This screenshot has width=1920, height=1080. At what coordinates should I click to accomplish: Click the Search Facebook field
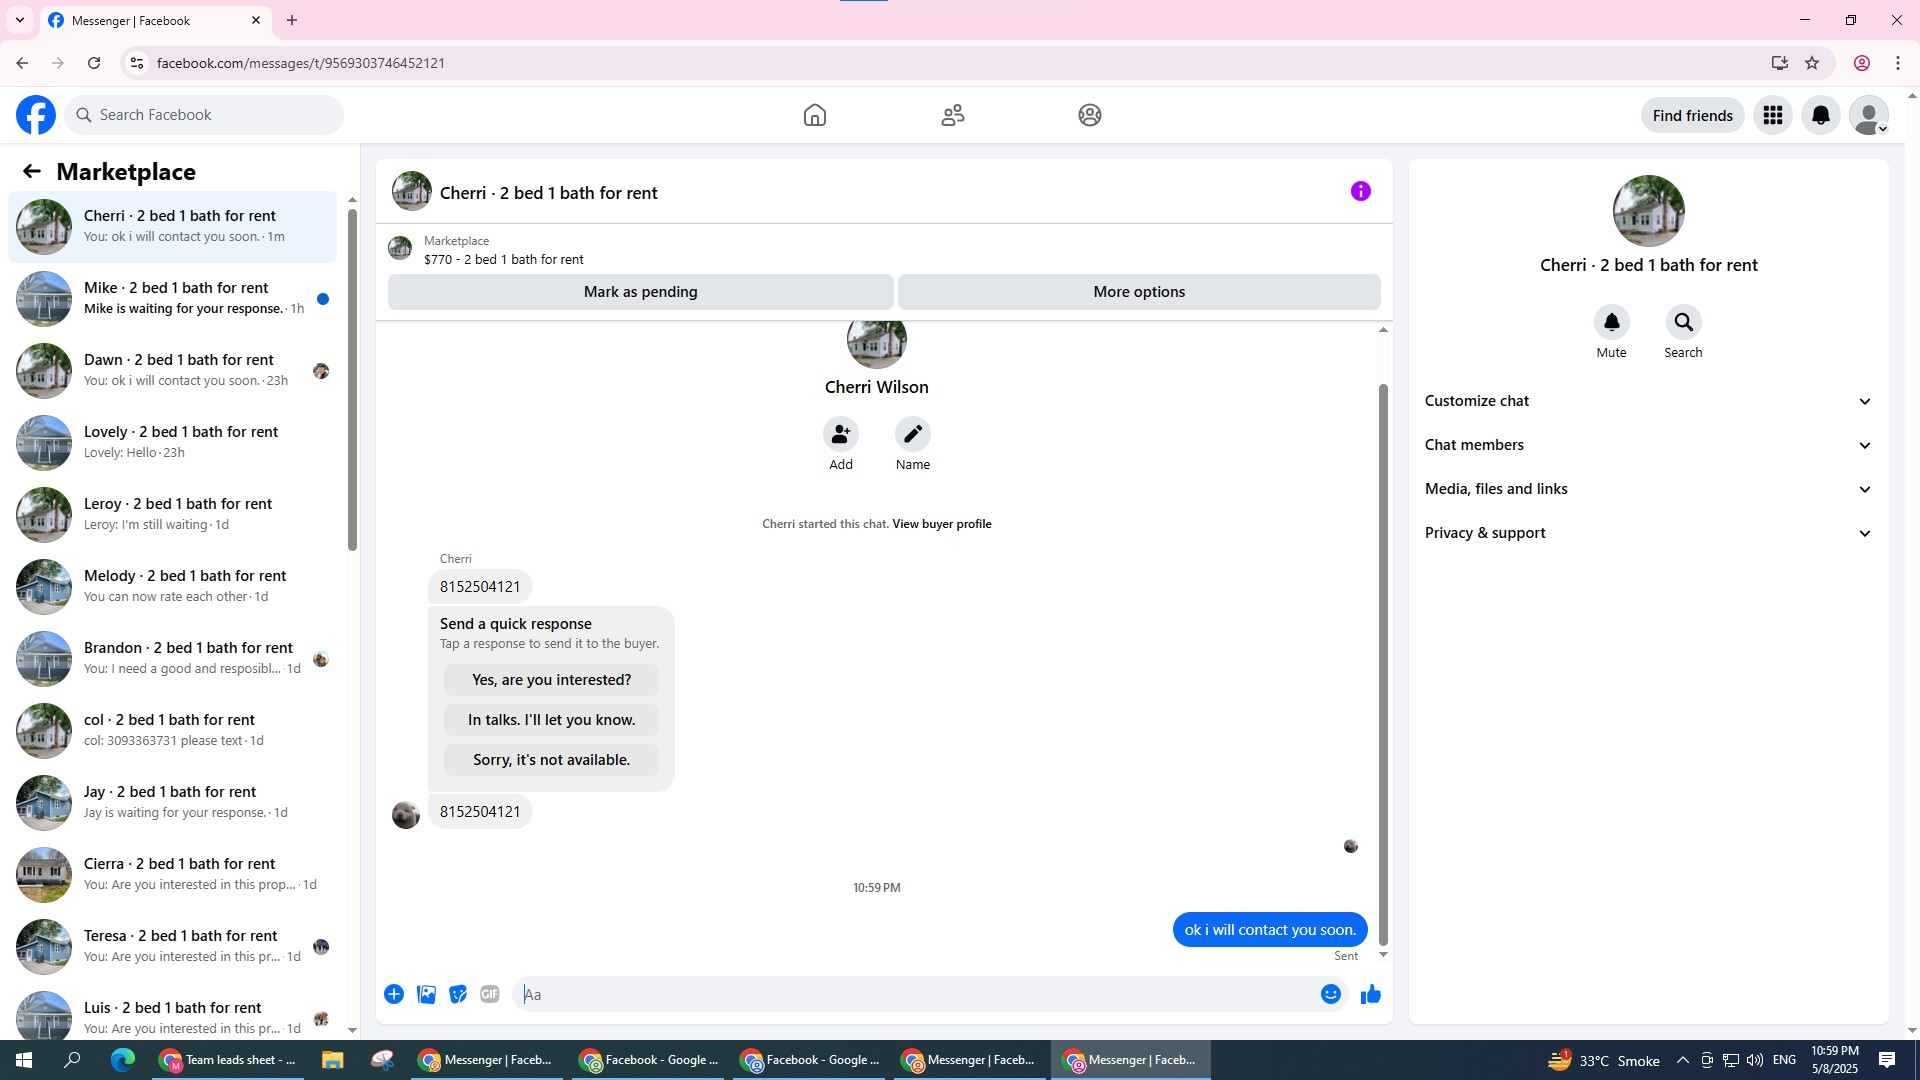click(204, 115)
